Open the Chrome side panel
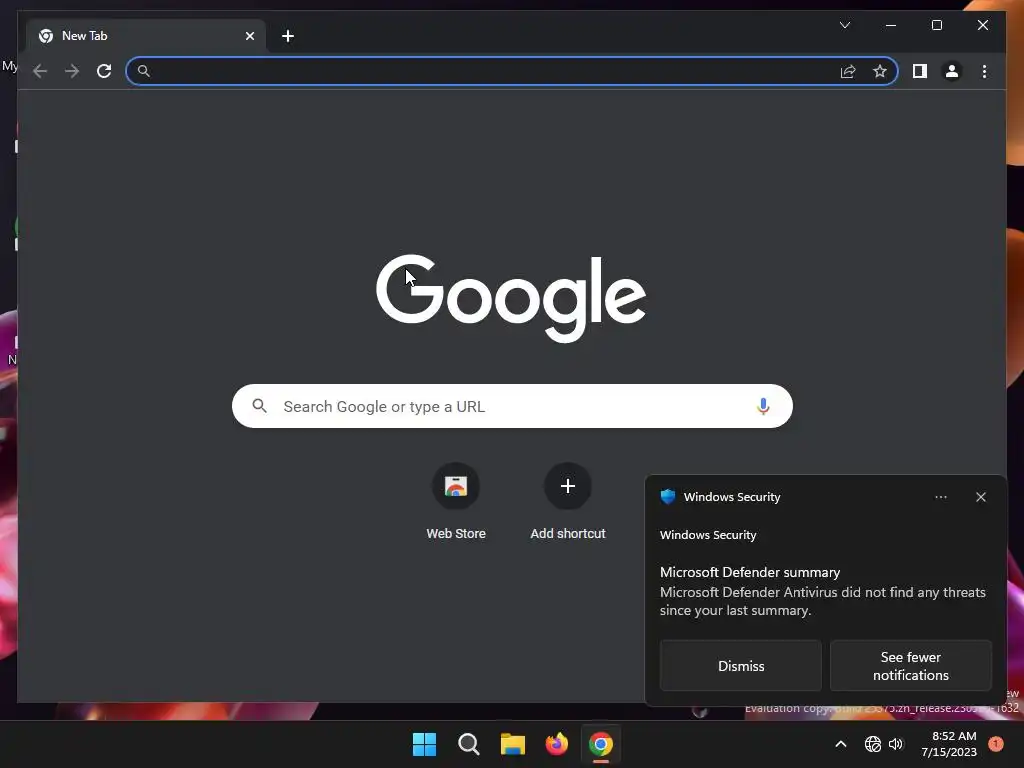 coord(920,71)
